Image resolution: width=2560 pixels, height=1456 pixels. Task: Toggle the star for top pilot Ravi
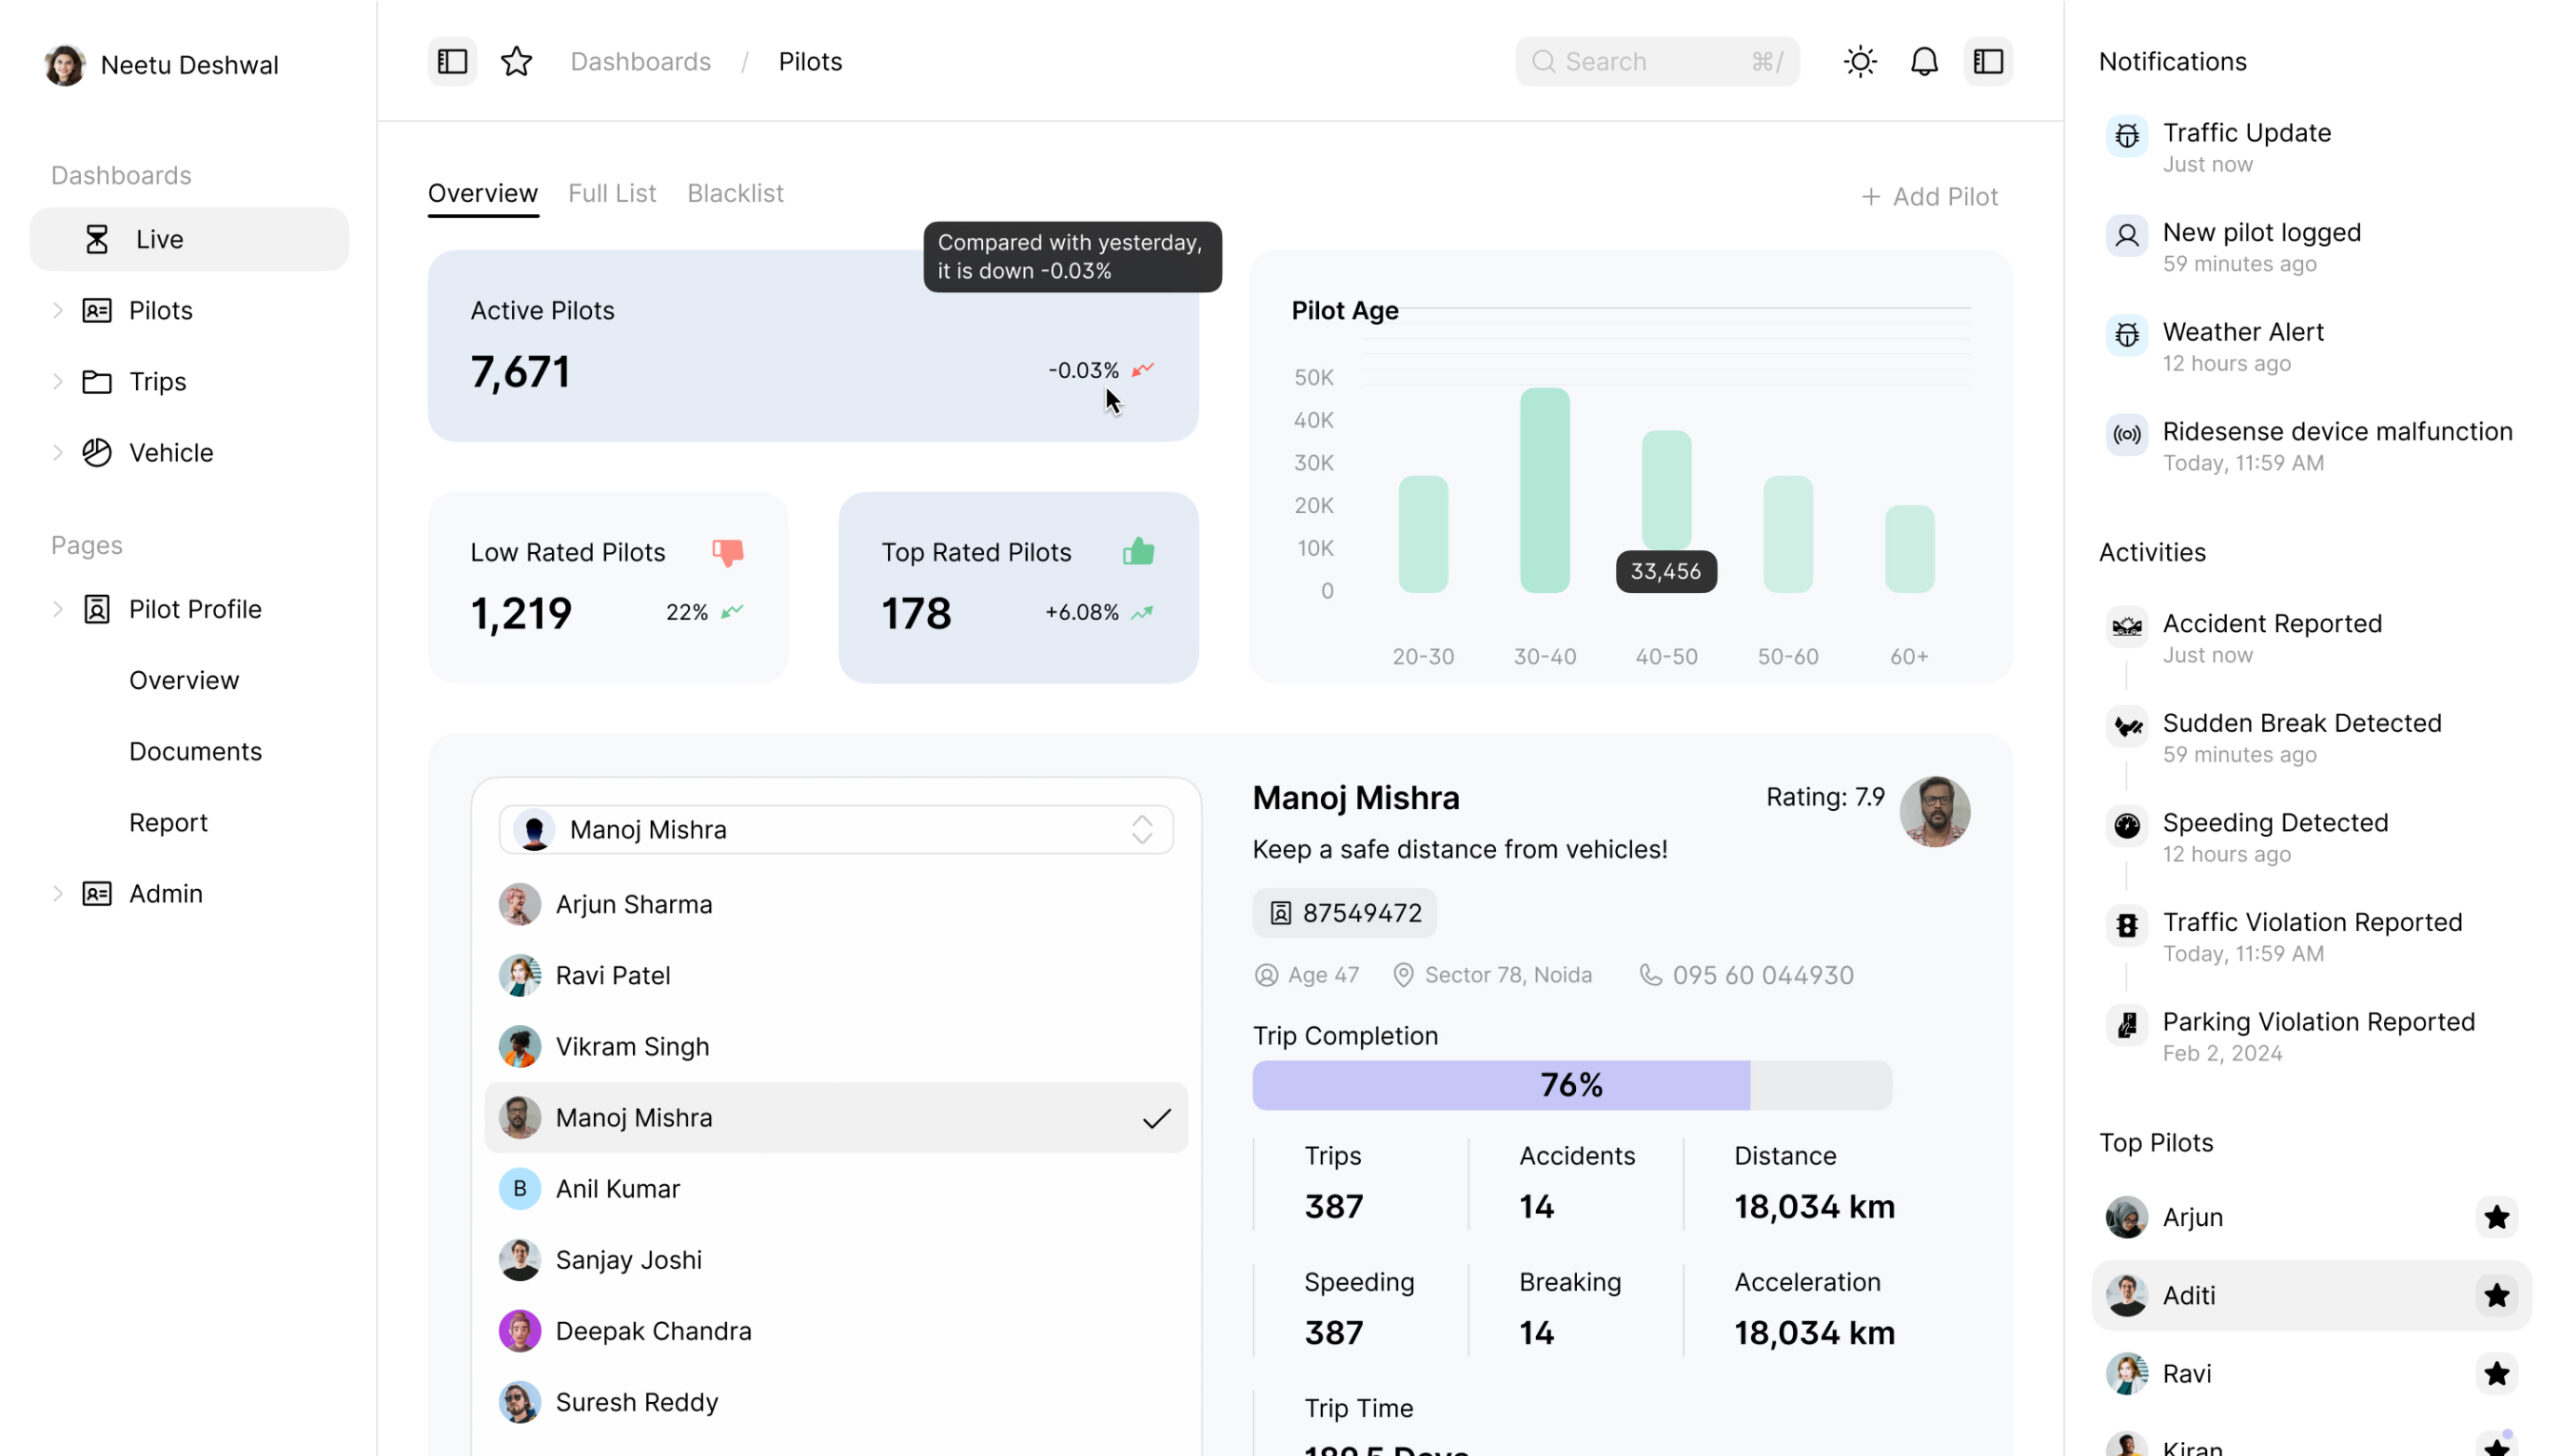[2496, 1373]
